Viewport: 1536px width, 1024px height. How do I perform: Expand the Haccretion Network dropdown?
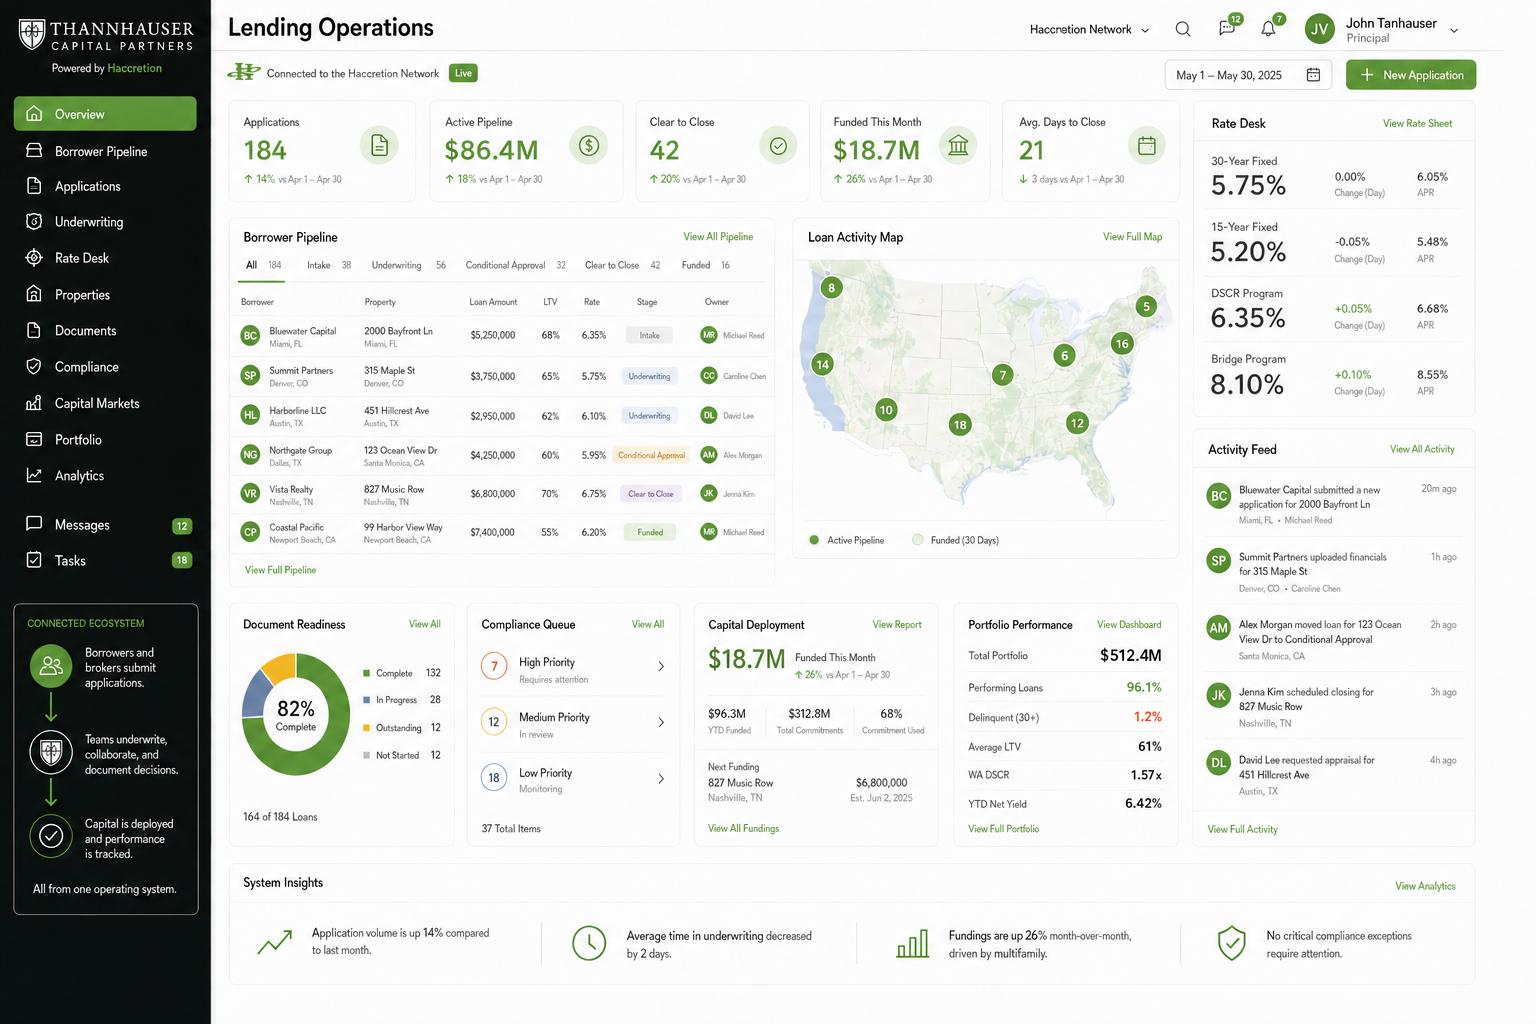tap(1090, 30)
